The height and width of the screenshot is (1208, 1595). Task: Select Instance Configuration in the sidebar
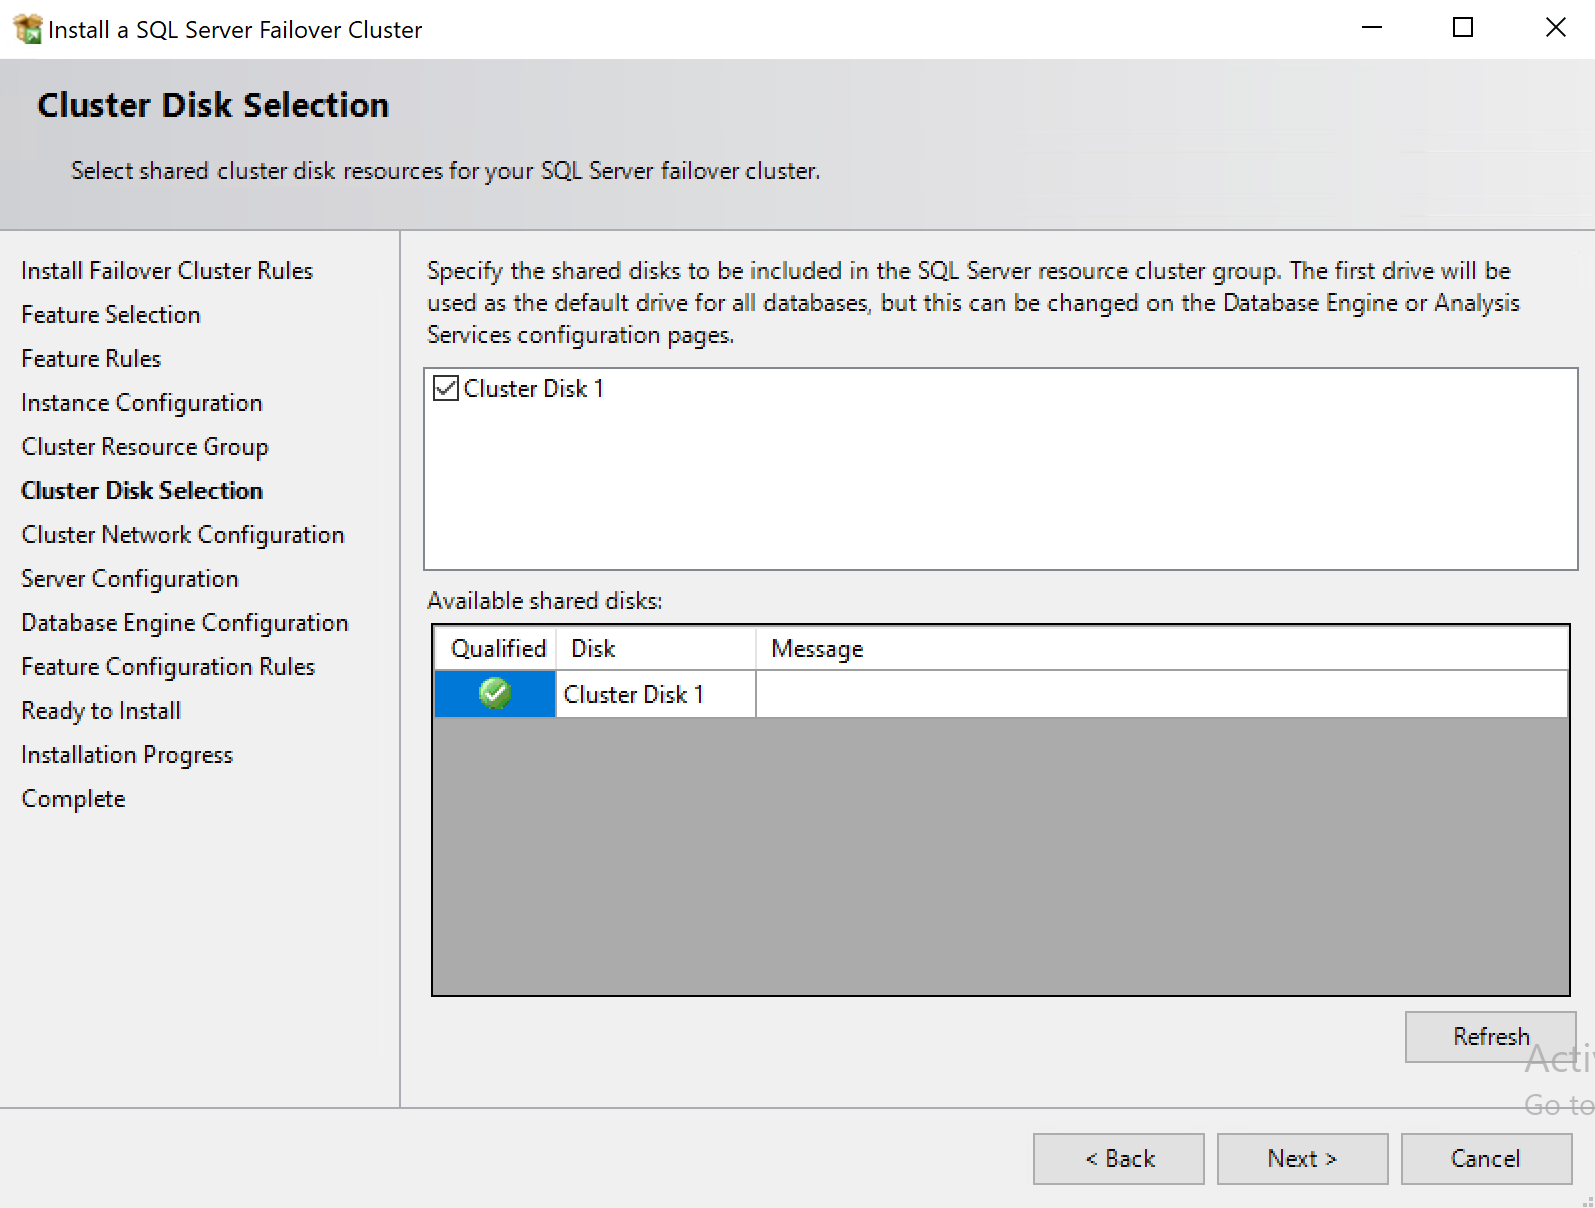[x=142, y=403]
